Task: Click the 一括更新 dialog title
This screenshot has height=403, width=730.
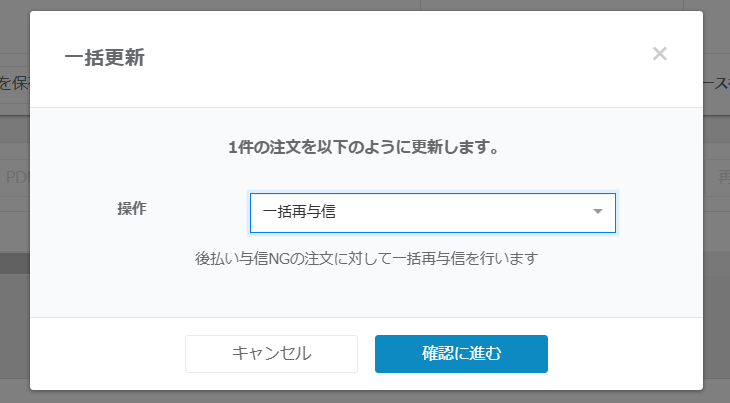Action: [104, 58]
